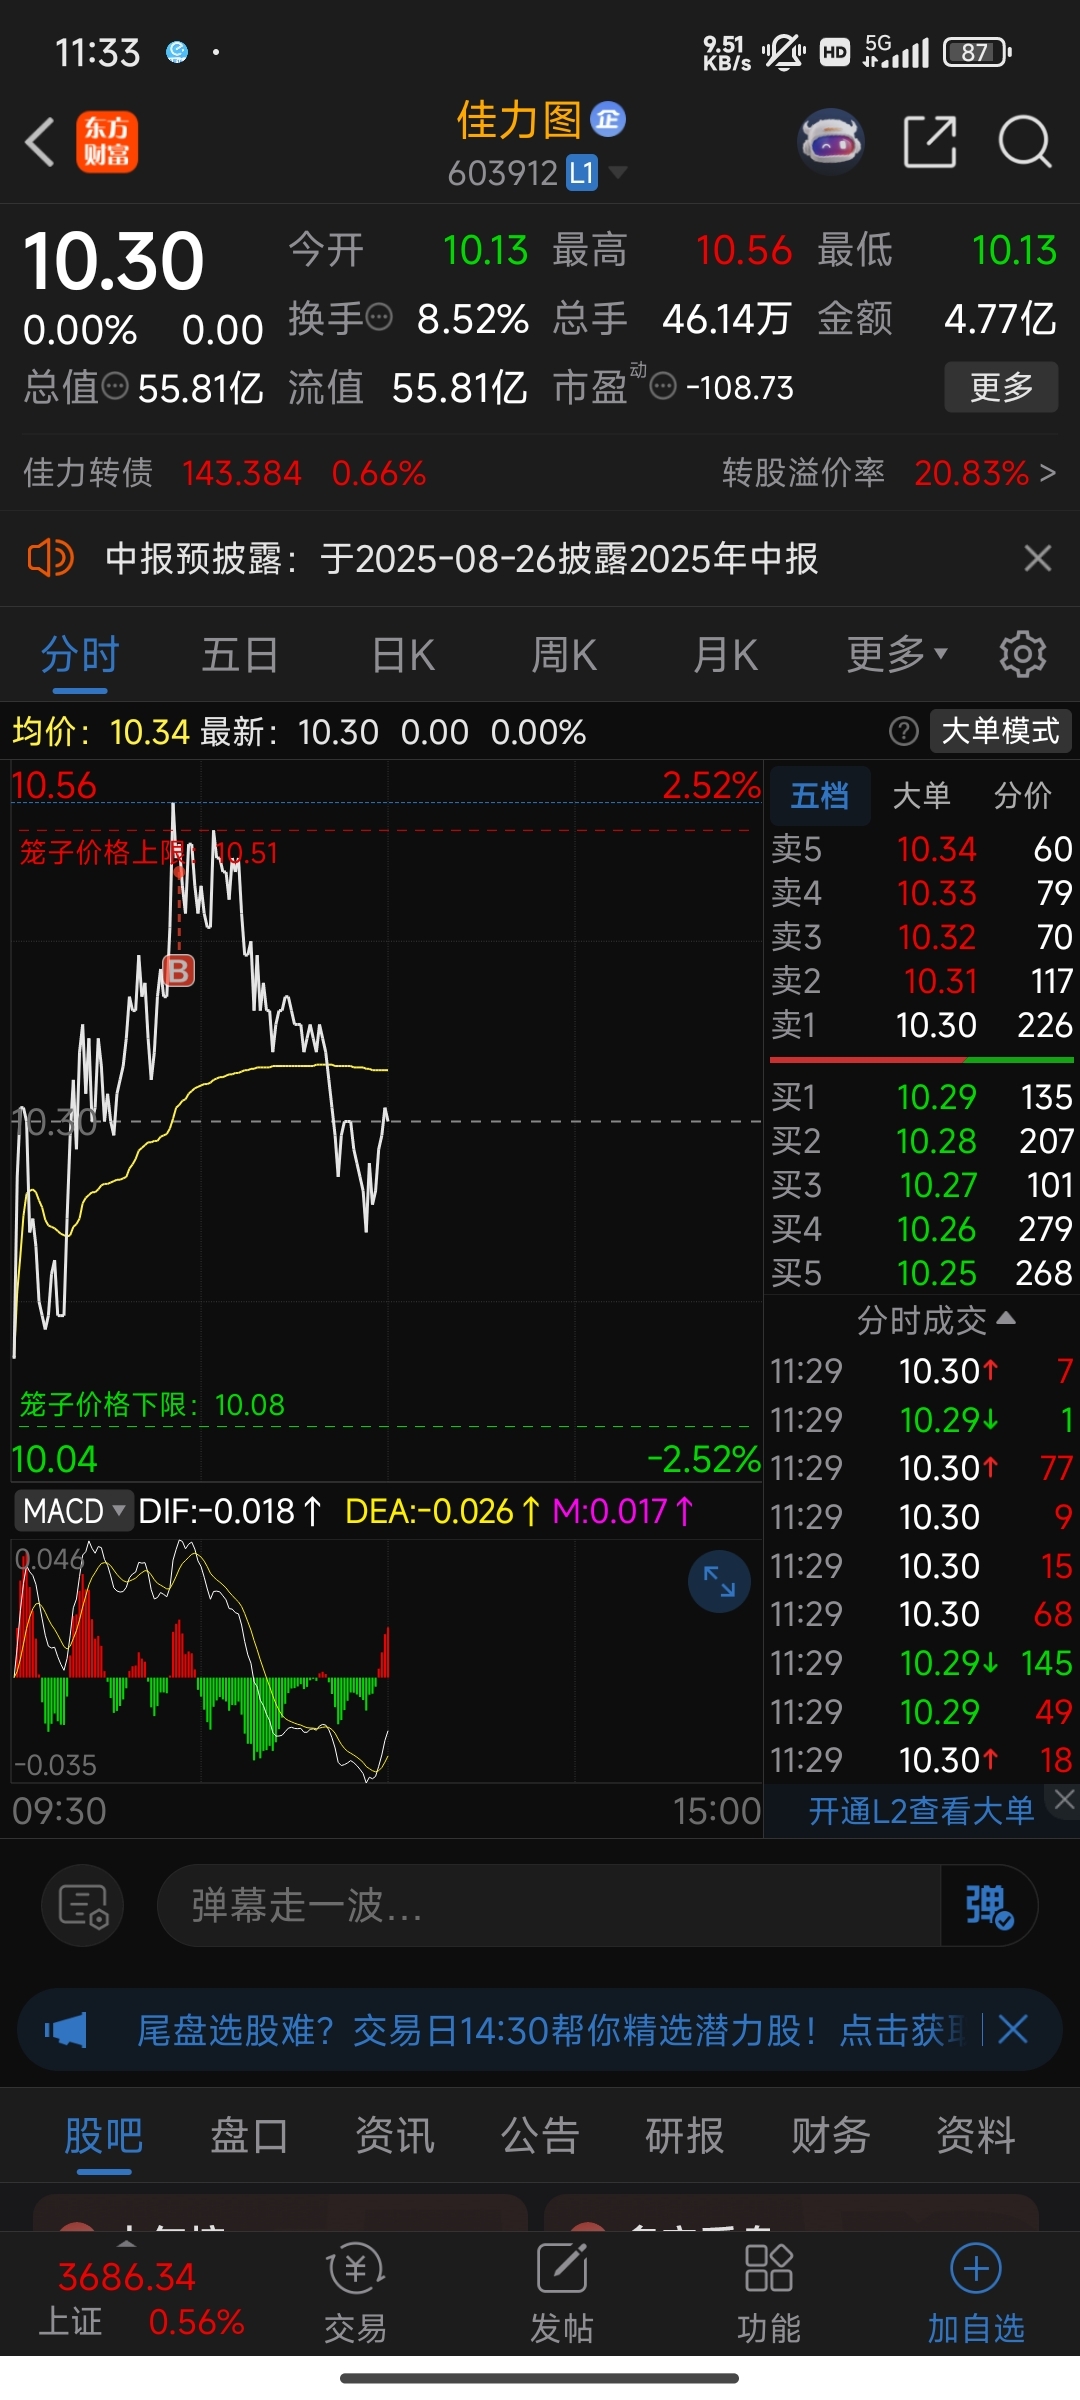Screen dimensions: 1080x2400
Task: Select 买5 price 10.25 row
Action: tap(921, 1273)
